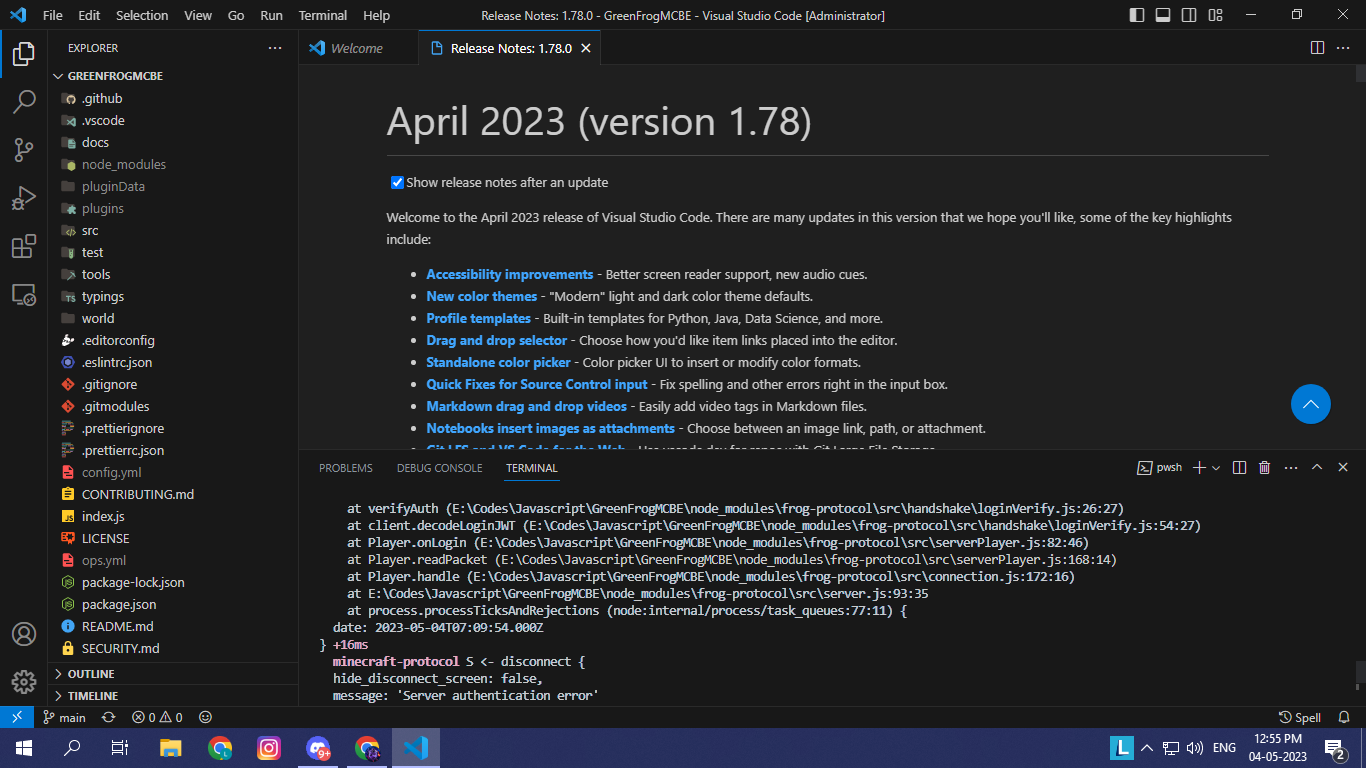Uncheck 'Show release notes after an update'
Image resolution: width=1366 pixels, height=768 pixels.
pyautogui.click(x=397, y=182)
